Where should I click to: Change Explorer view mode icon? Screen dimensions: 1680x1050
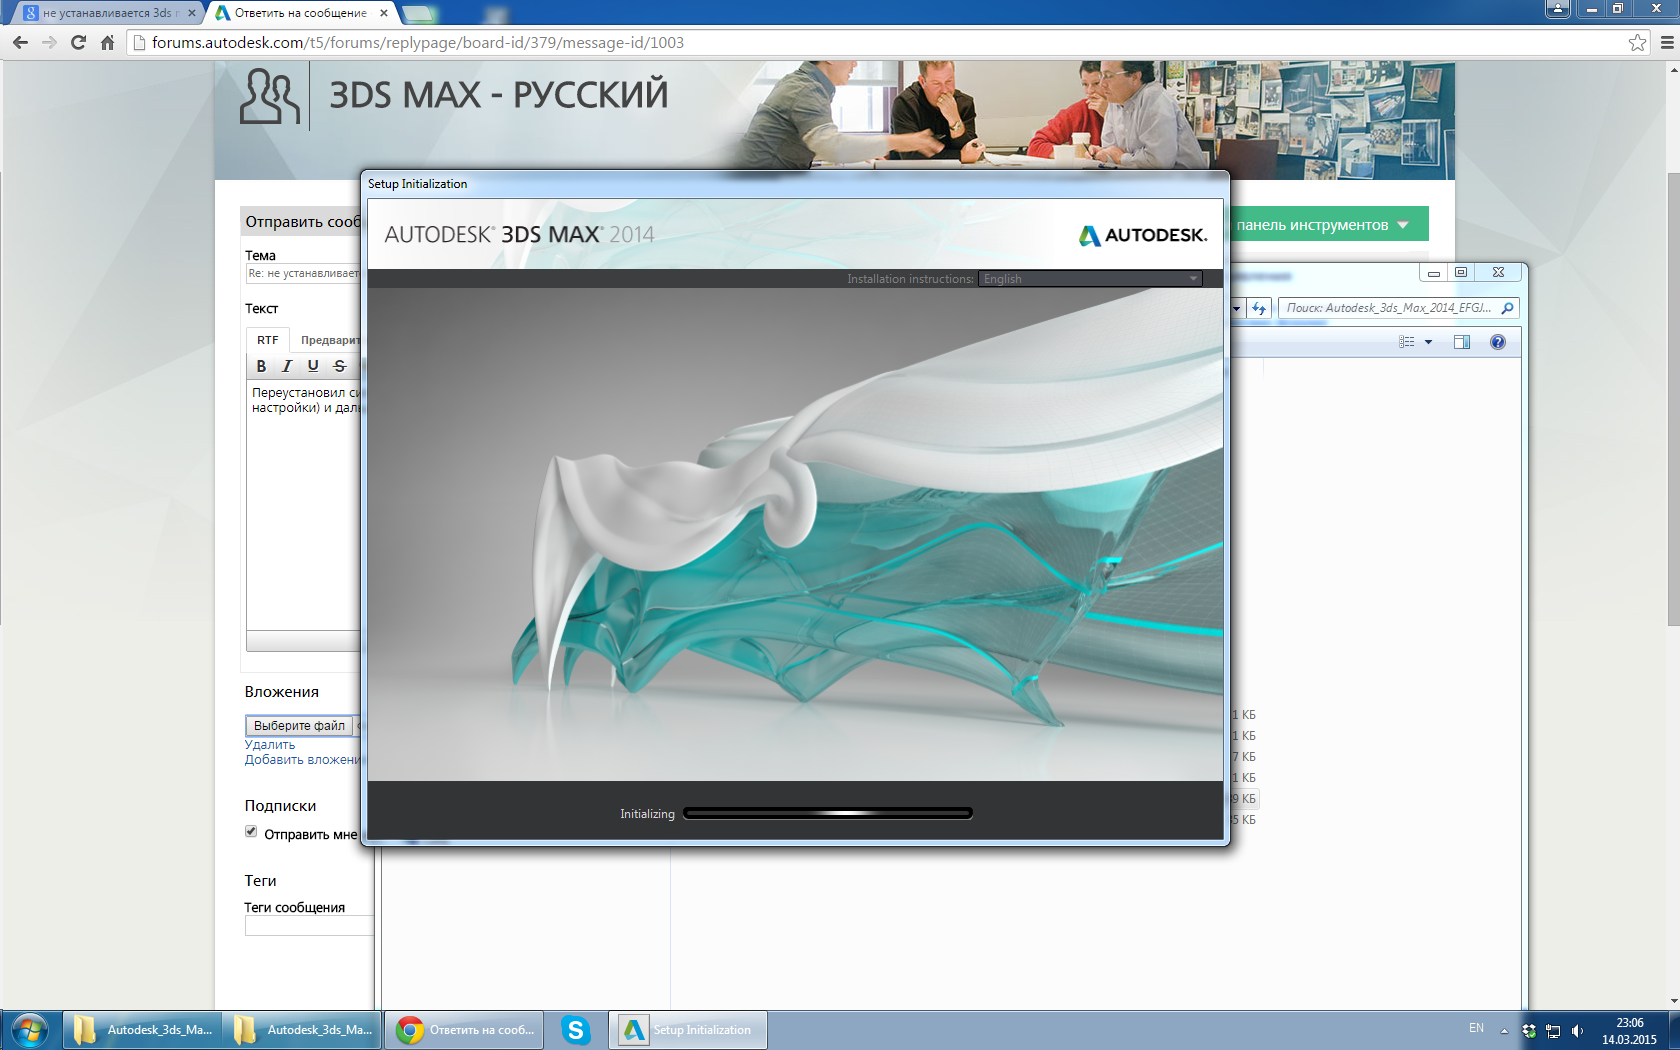coord(1407,342)
